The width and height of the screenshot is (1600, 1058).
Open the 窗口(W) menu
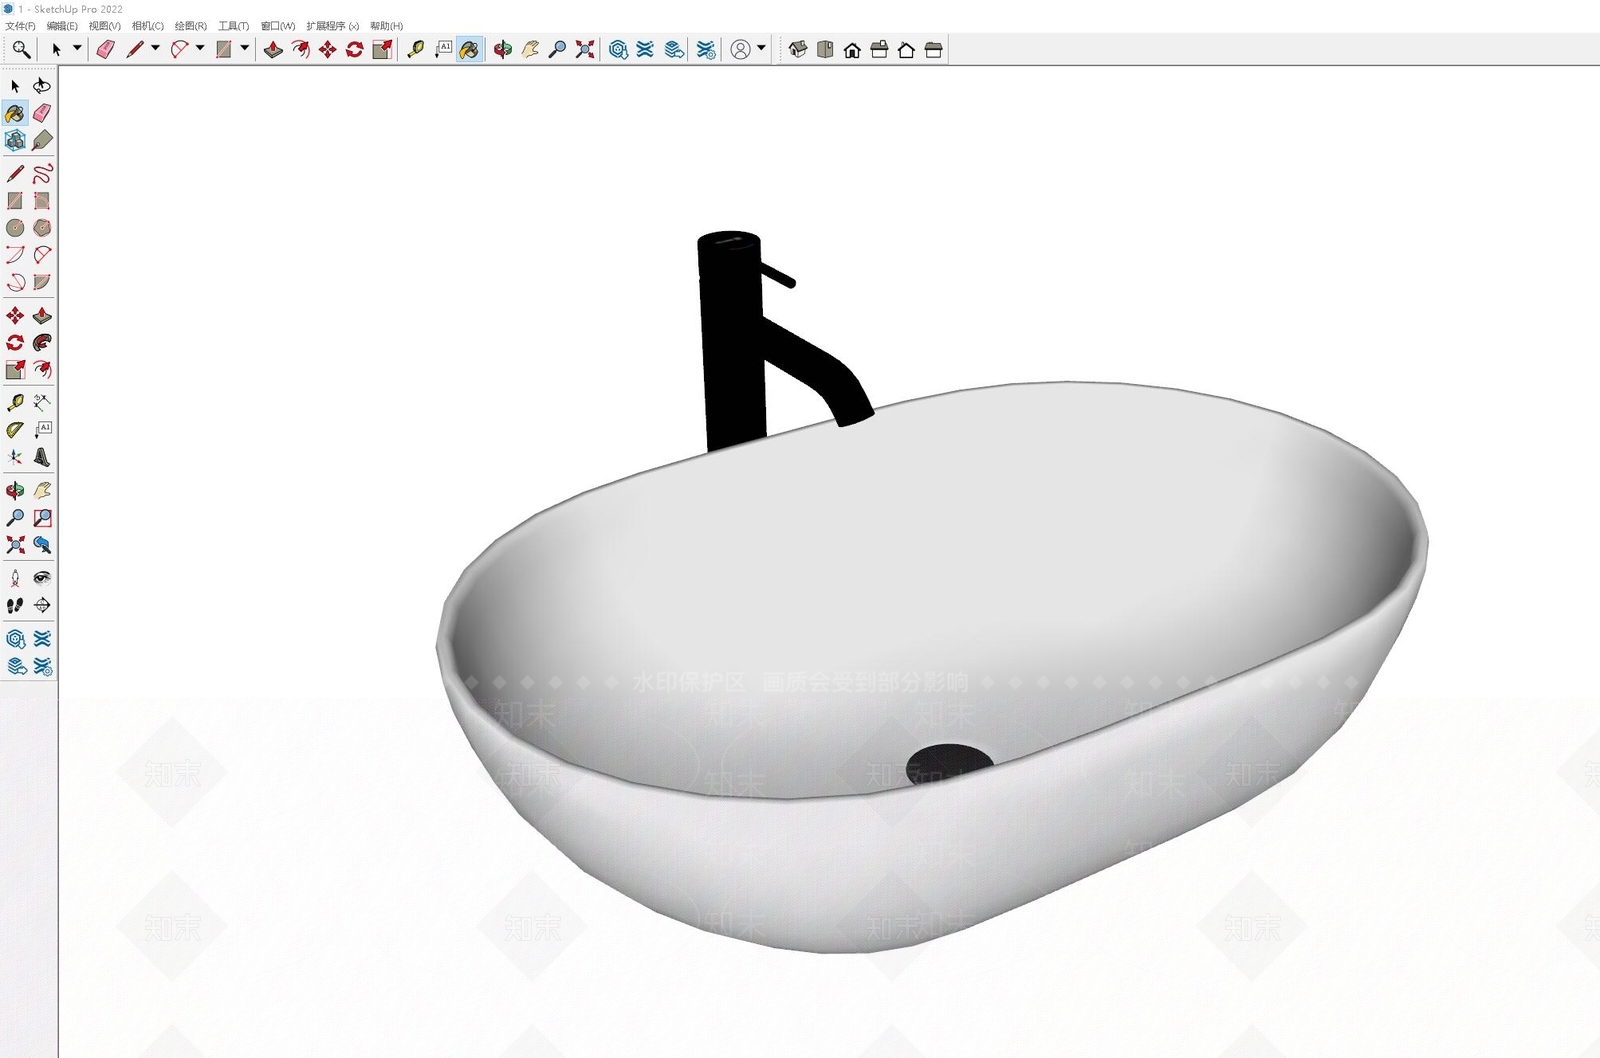[x=278, y=26]
